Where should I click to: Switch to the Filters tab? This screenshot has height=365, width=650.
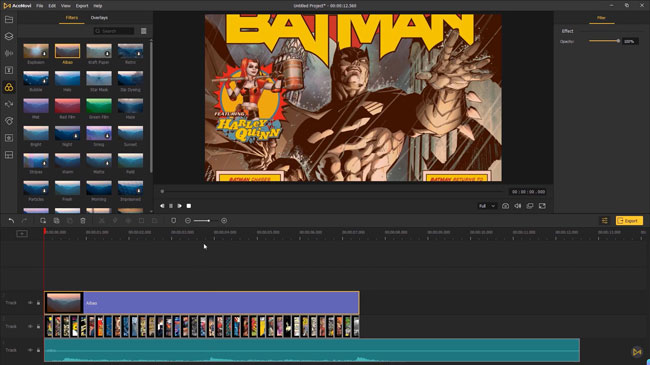click(x=72, y=18)
